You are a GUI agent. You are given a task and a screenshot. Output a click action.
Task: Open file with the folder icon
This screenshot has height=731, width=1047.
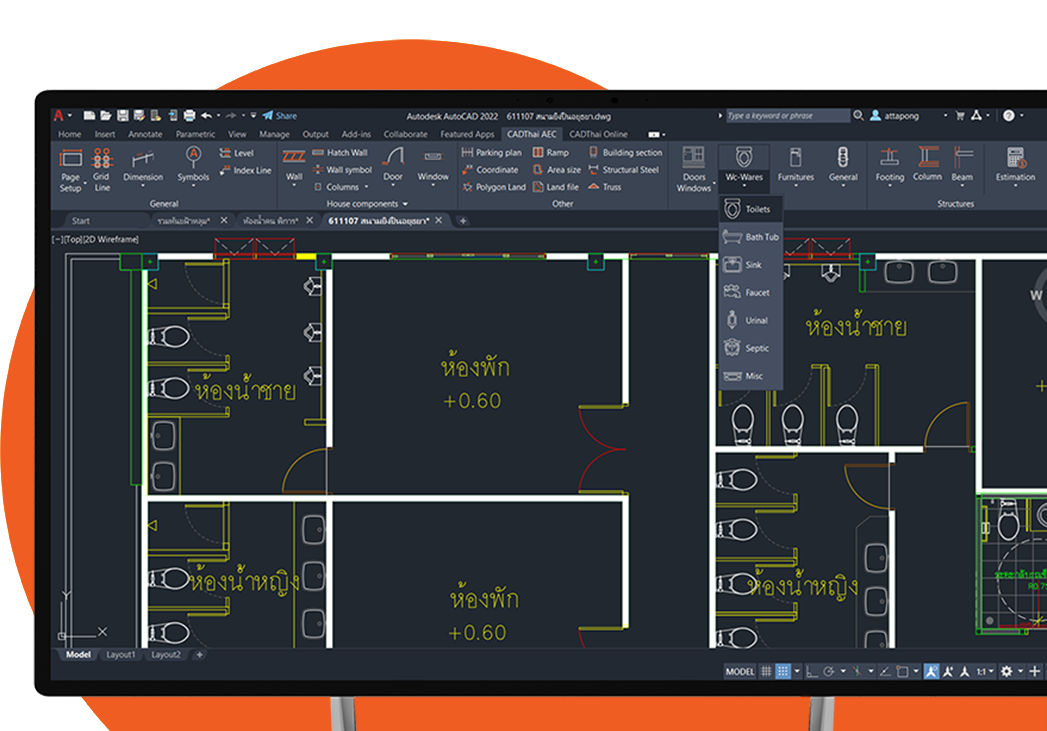106,115
